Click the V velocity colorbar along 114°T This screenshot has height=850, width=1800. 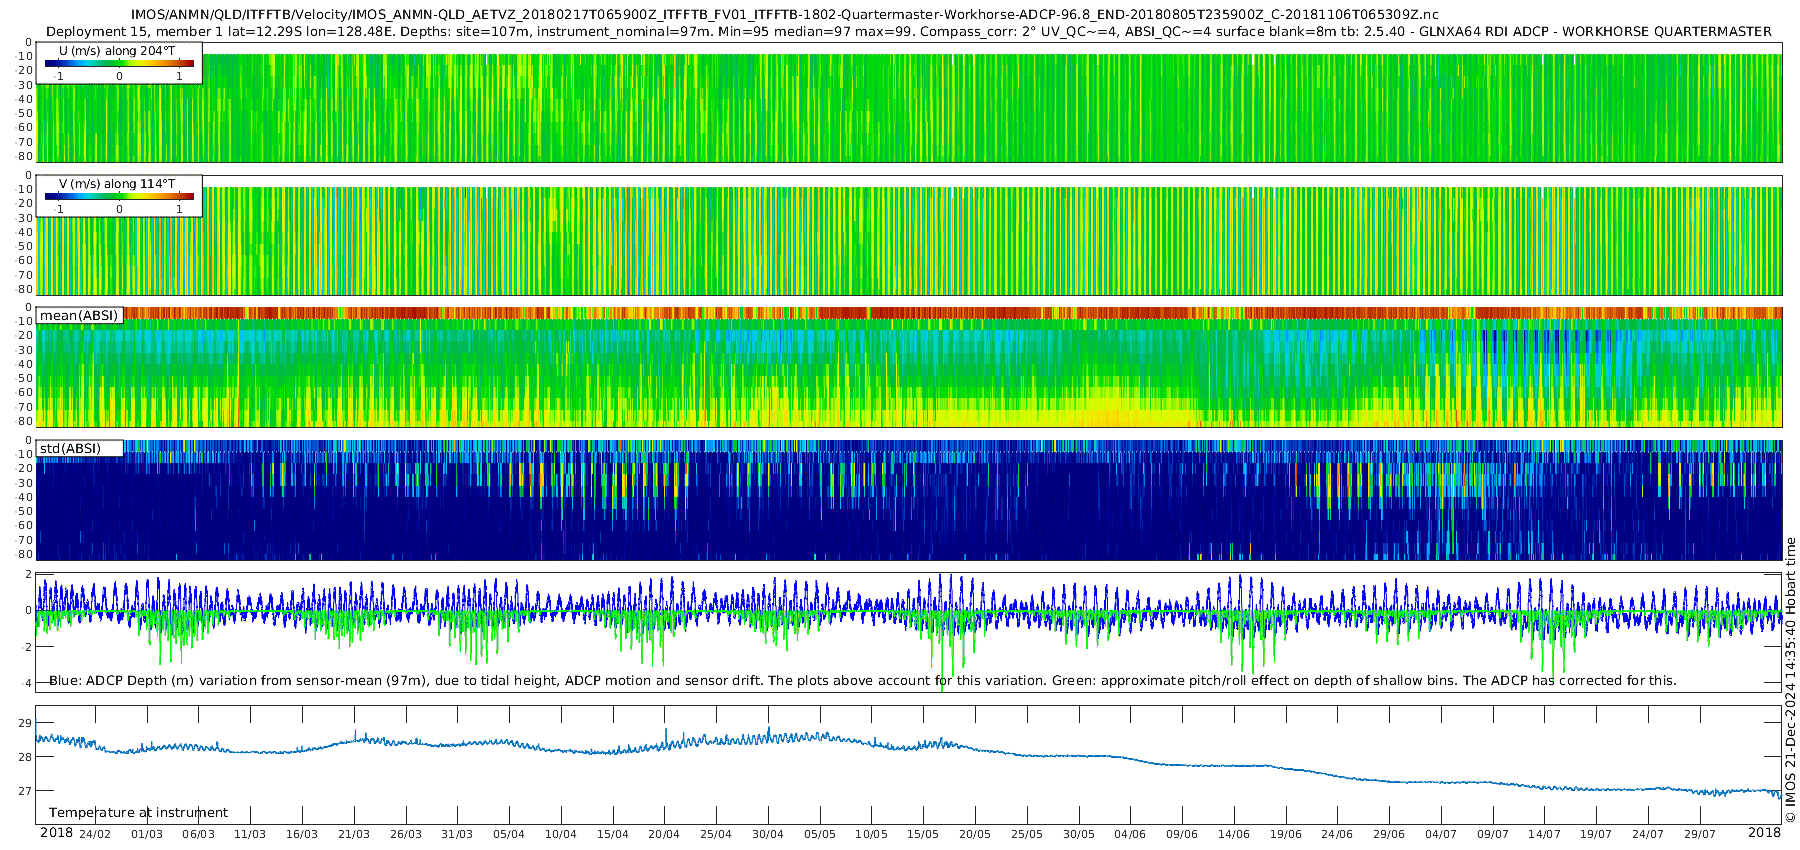[119, 196]
